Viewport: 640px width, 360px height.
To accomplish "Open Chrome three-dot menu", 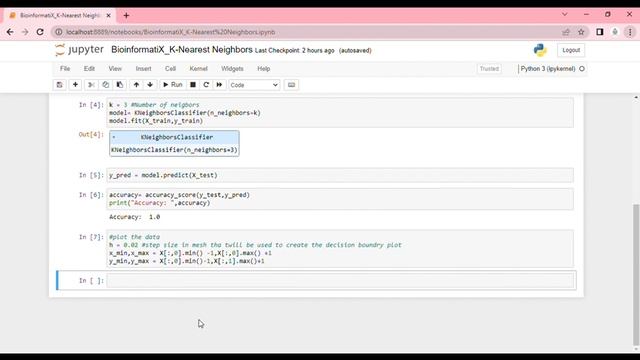I will coord(630,32).
